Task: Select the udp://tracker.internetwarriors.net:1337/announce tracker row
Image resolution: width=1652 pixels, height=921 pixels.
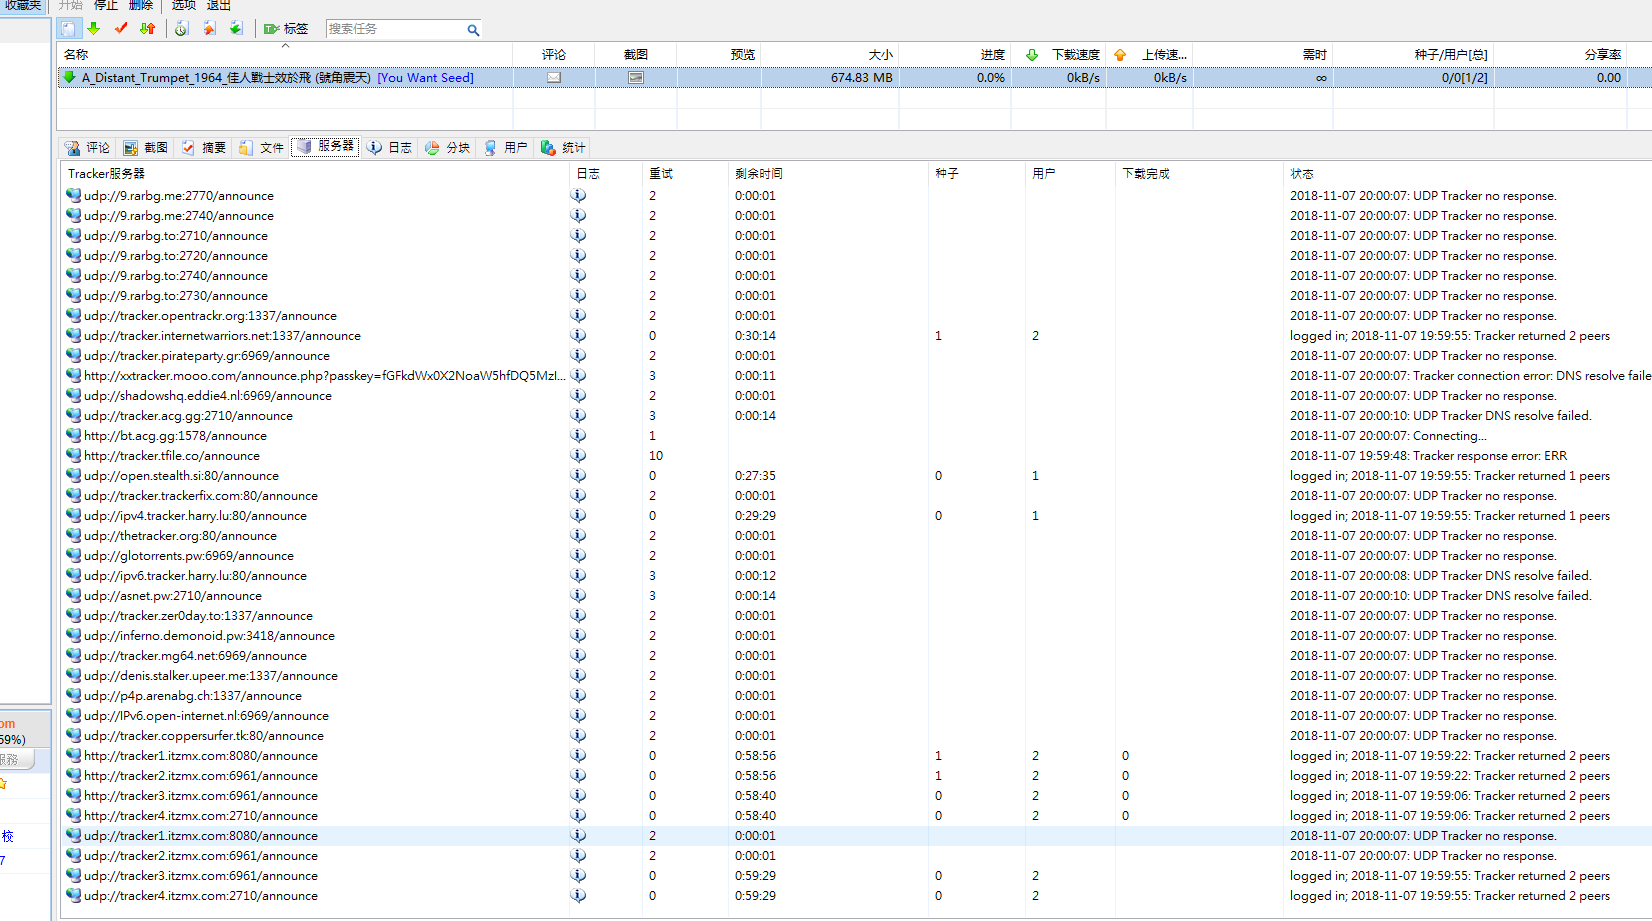Action: click(222, 336)
